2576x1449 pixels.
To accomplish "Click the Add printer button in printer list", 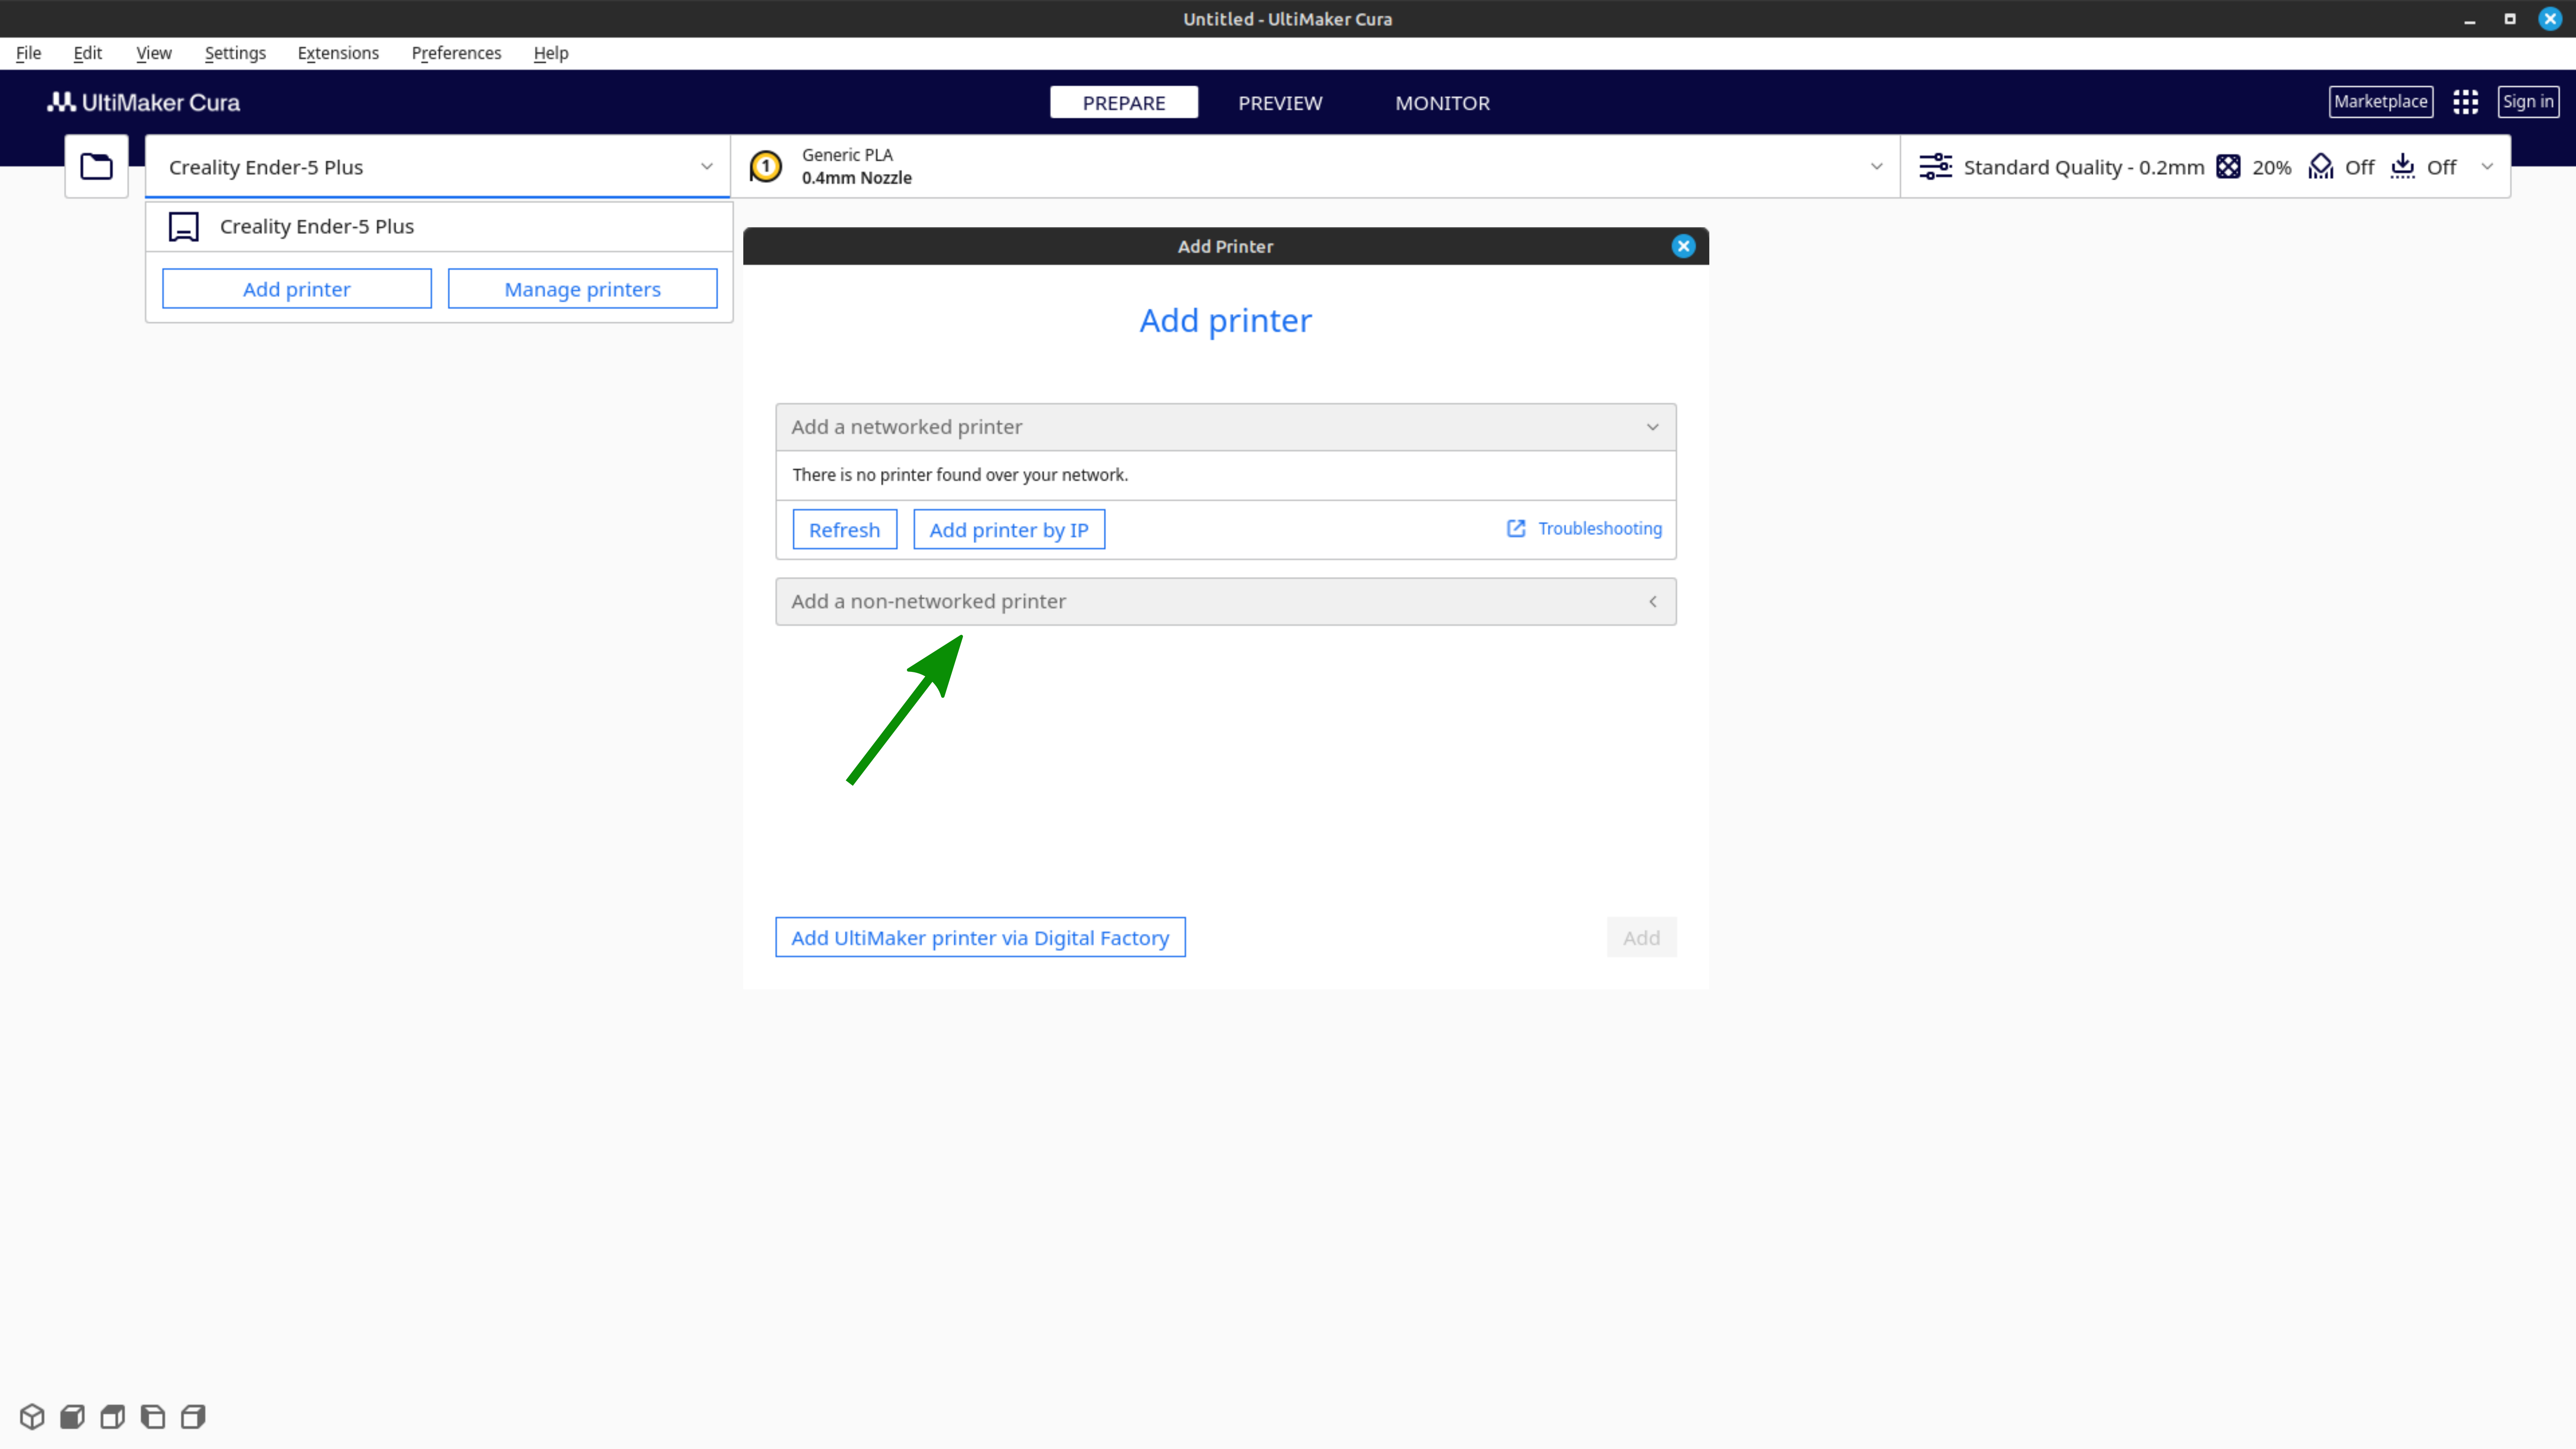I will click(297, 289).
